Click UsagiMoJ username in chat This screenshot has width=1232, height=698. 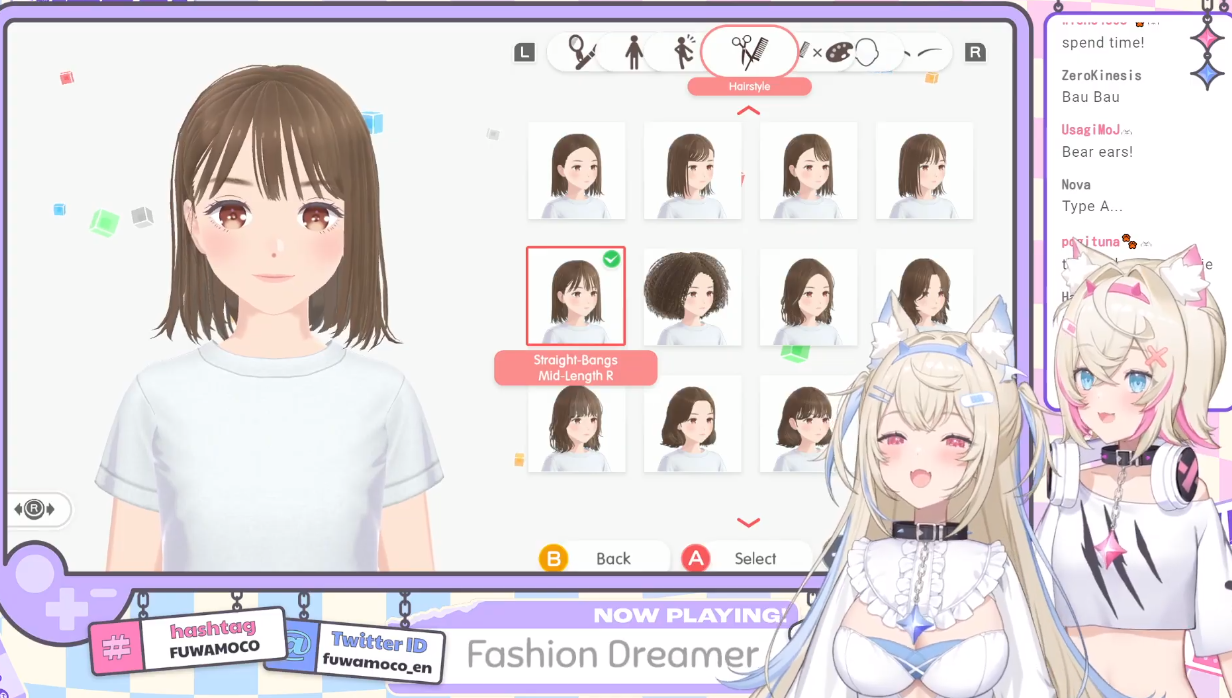[1091, 130]
